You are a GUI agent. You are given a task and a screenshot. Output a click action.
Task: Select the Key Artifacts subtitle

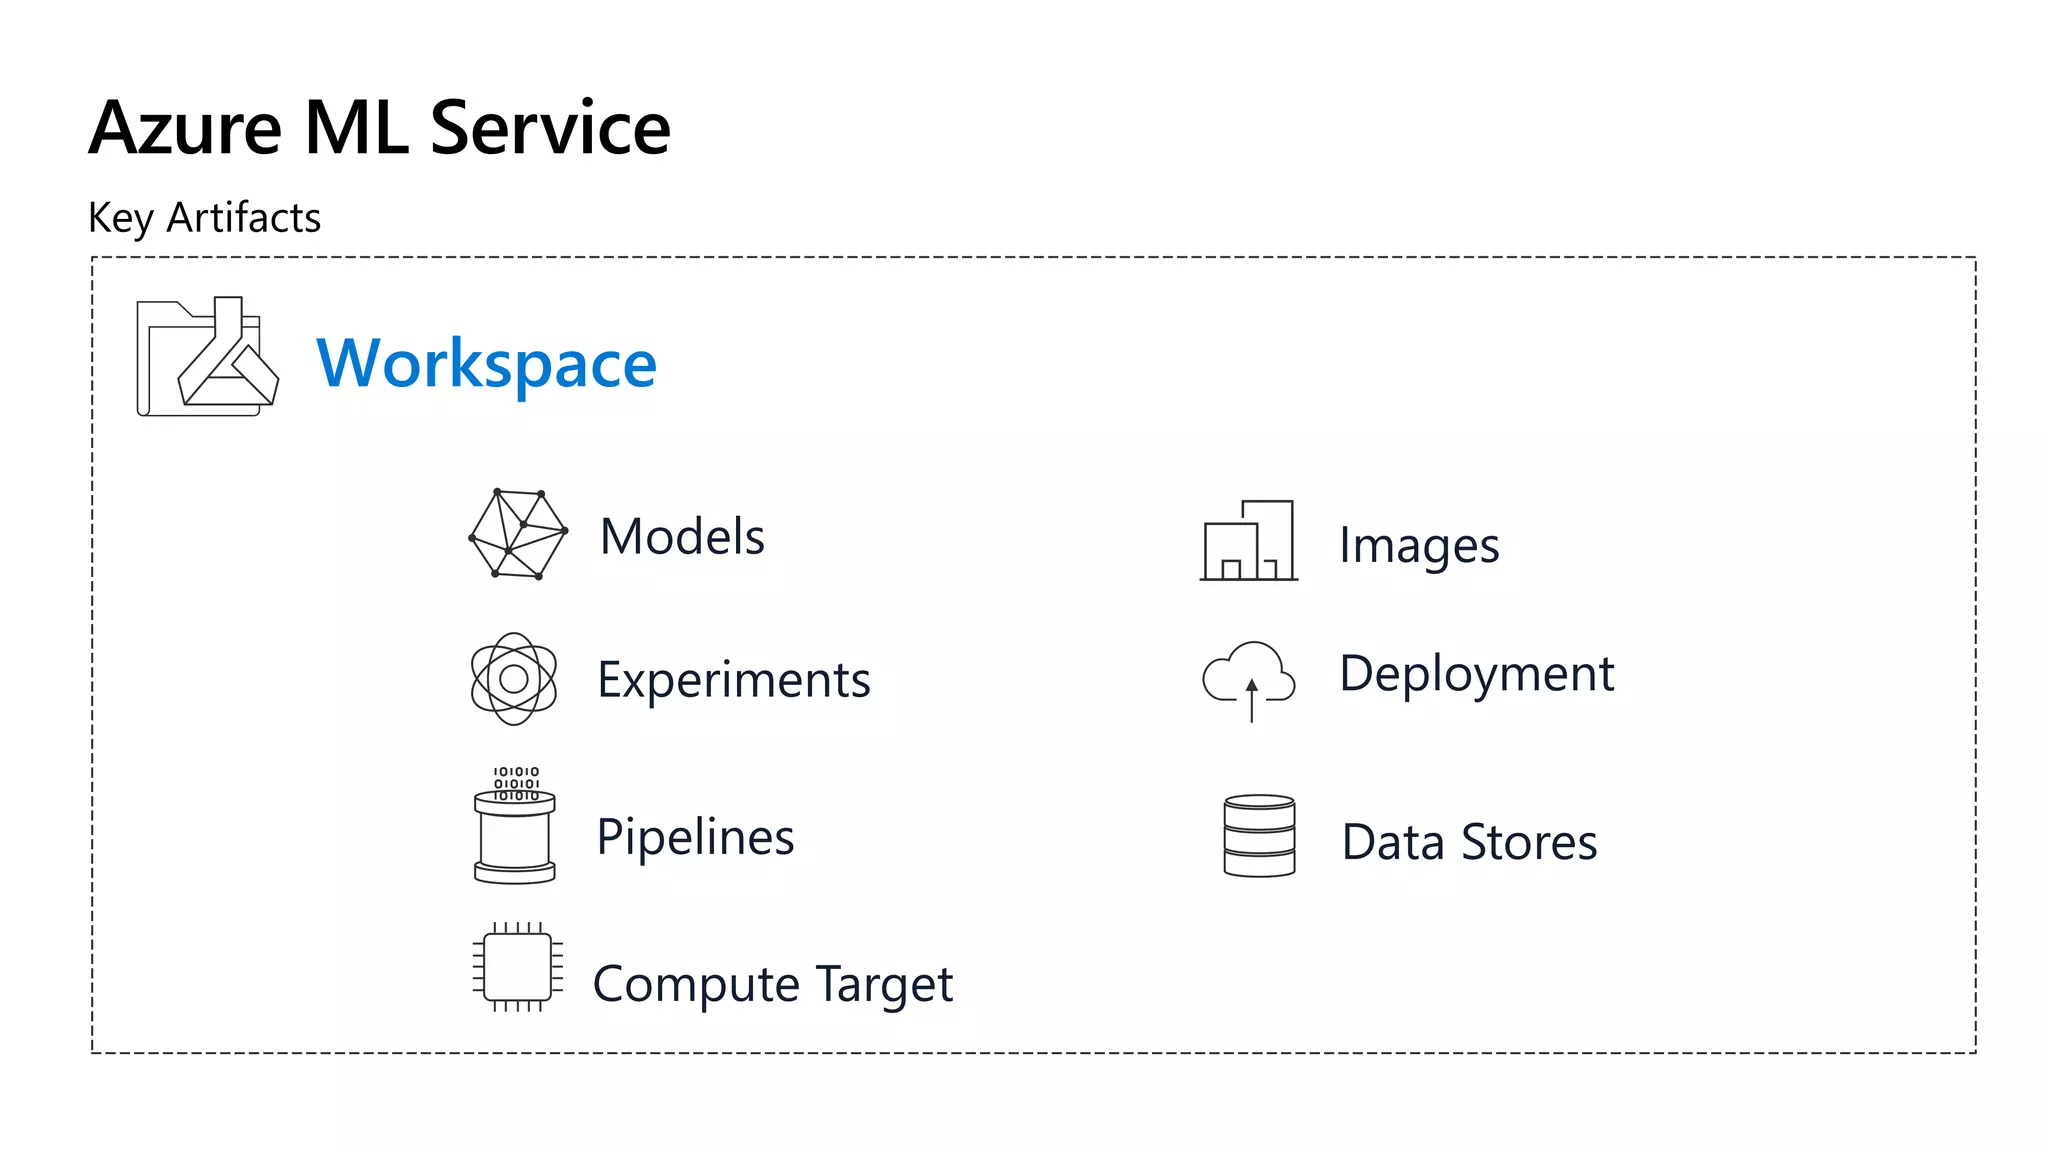coord(204,218)
